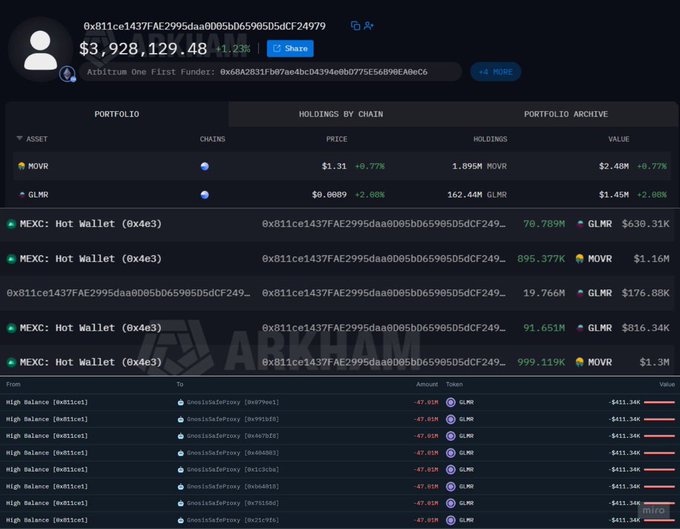Click the chain icon in the GLMR portfolio row
680x529 pixels.
point(205,195)
